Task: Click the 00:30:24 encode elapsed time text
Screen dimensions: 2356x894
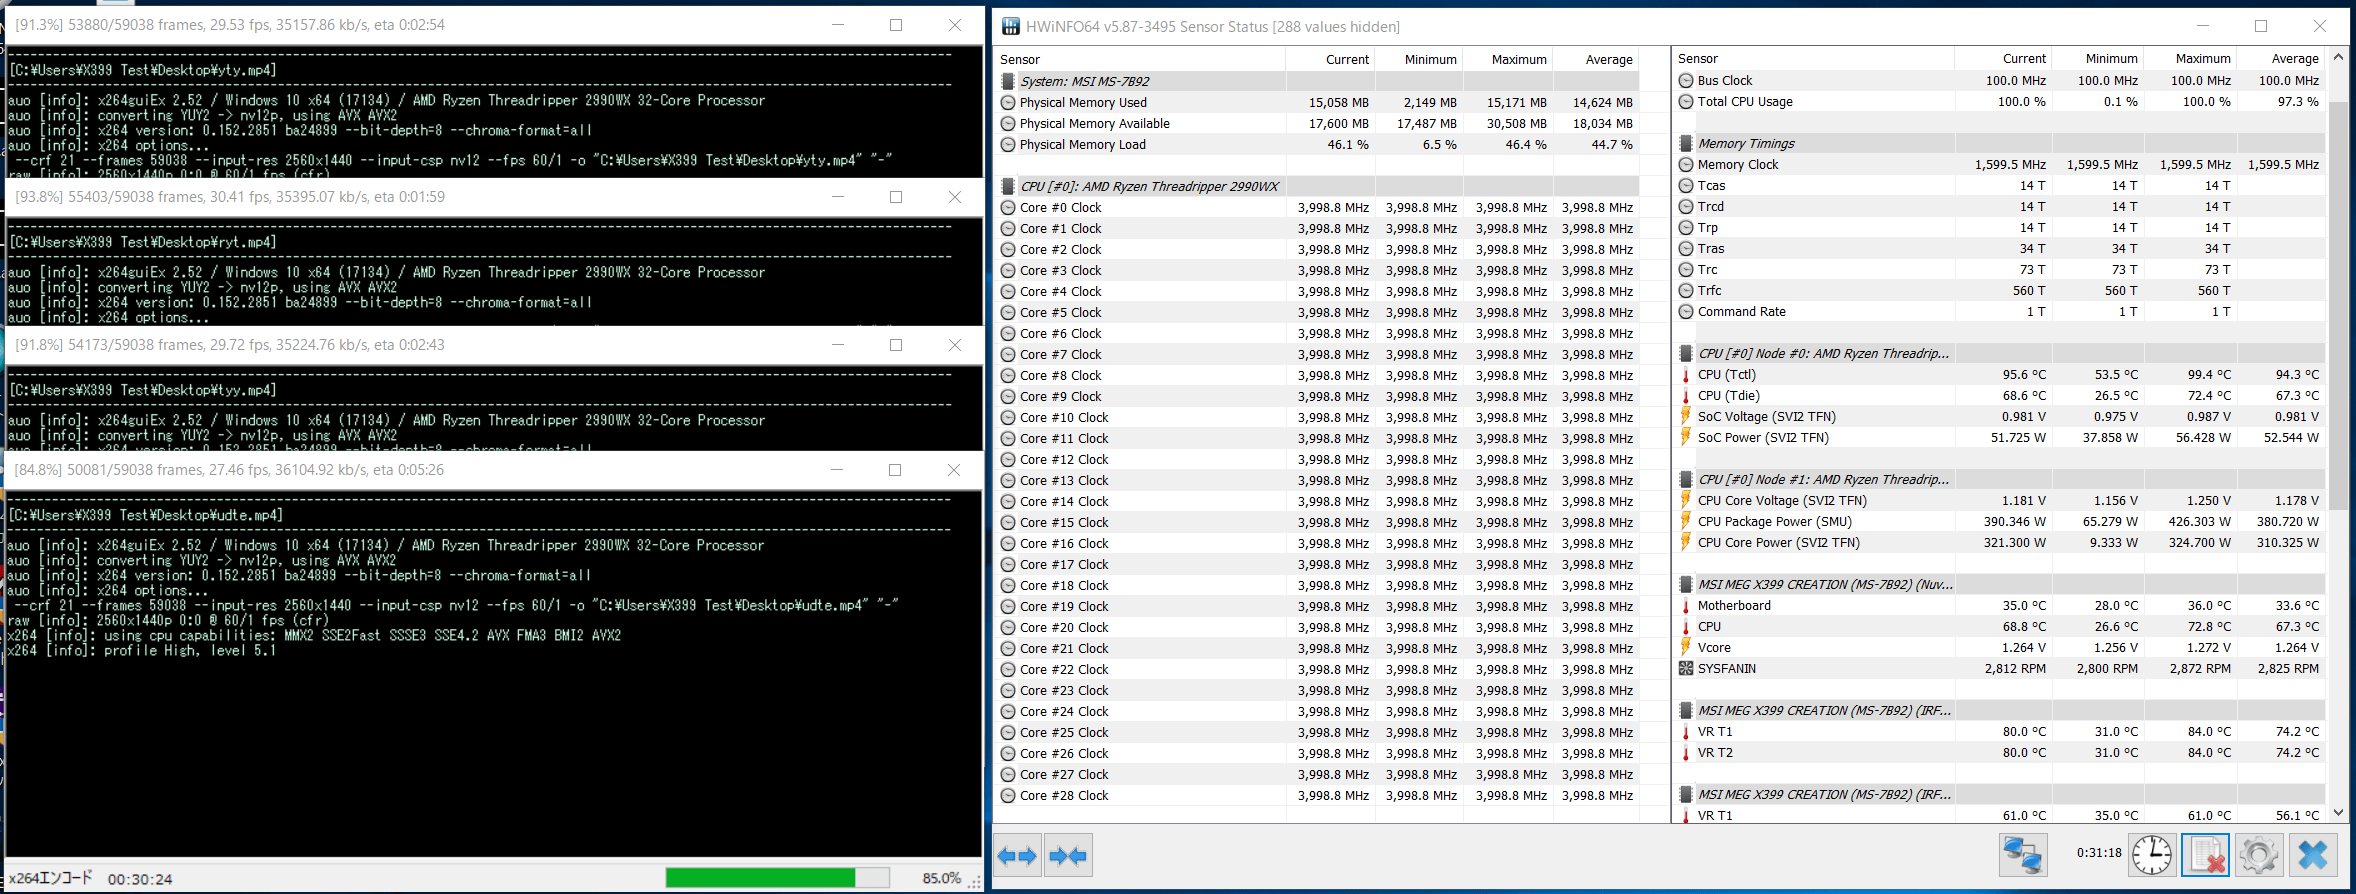Action: coord(140,879)
